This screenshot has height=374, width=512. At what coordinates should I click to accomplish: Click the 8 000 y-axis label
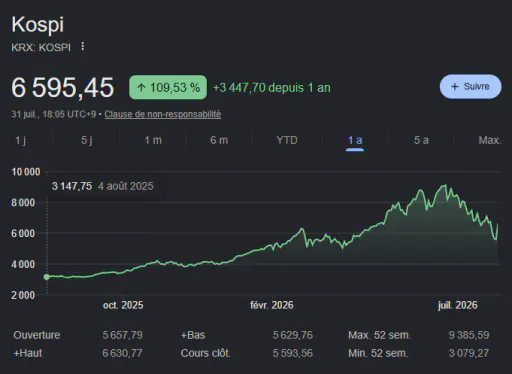coord(23,203)
